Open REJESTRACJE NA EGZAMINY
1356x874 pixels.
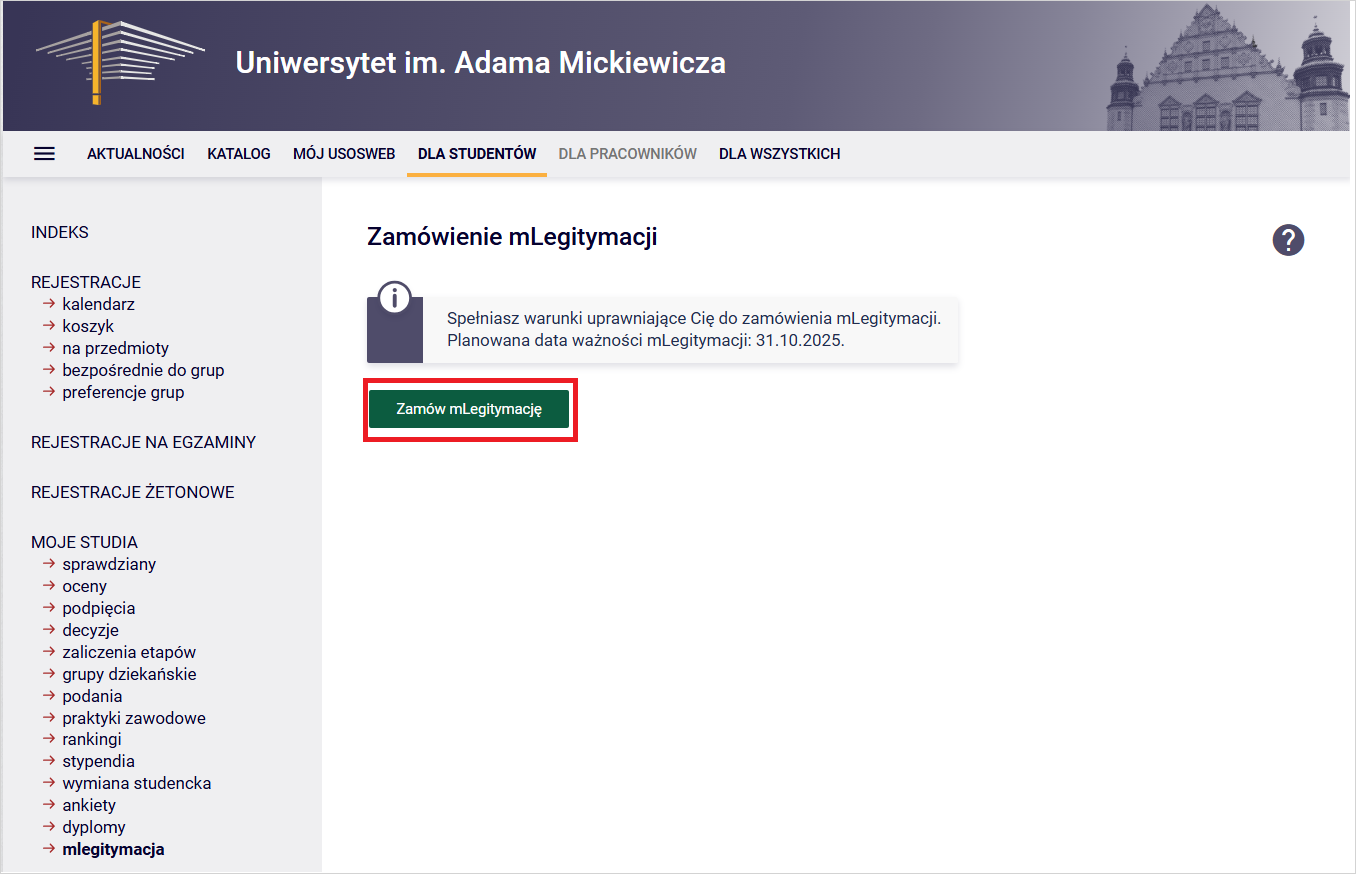click(x=143, y=442)
